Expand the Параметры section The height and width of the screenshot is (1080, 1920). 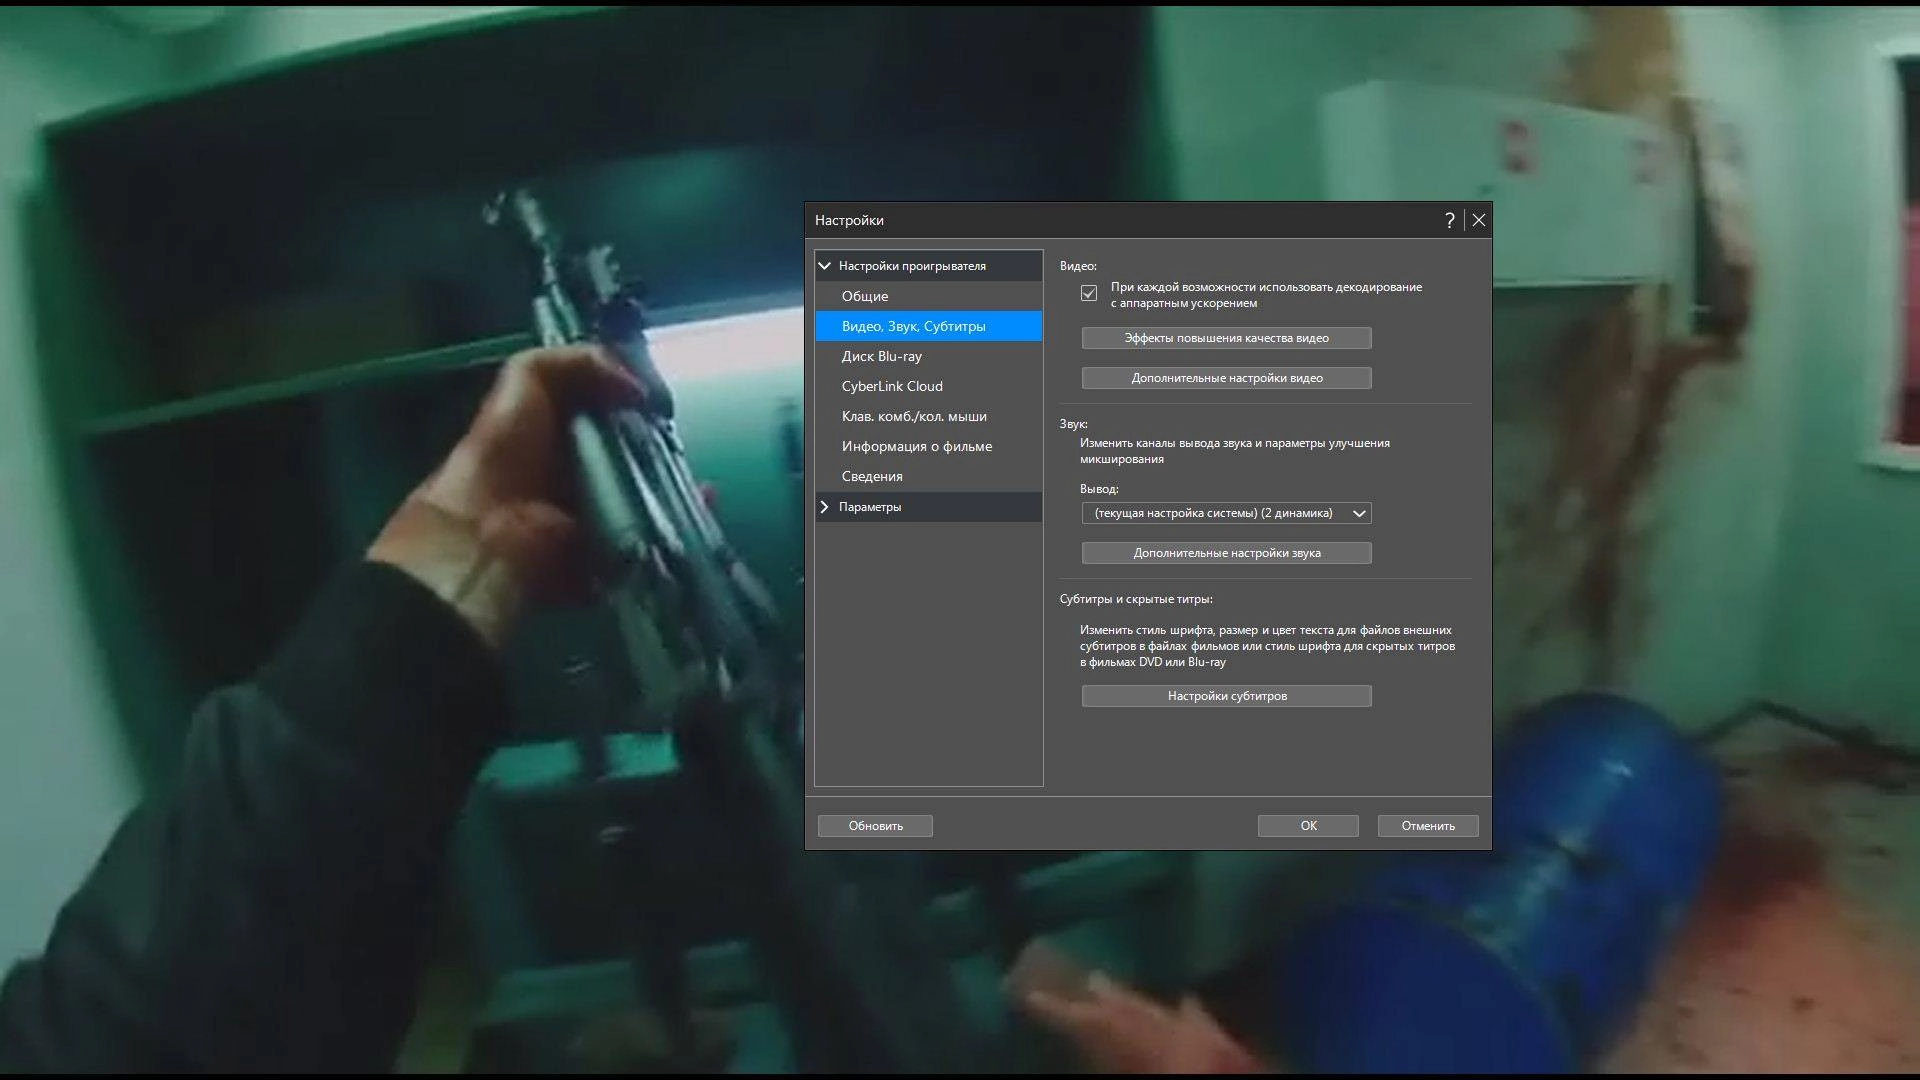pyautogui.click(x=825, y=507)
